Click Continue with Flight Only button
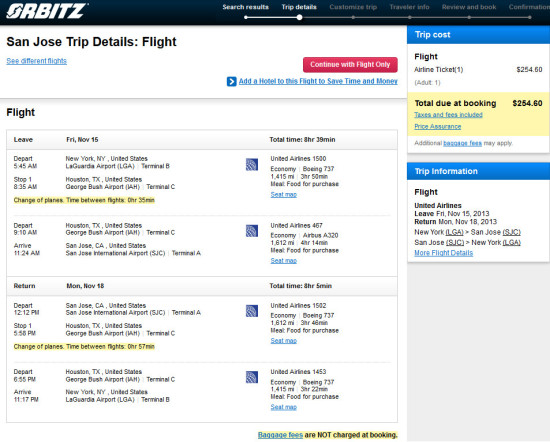 pos(350,65)
